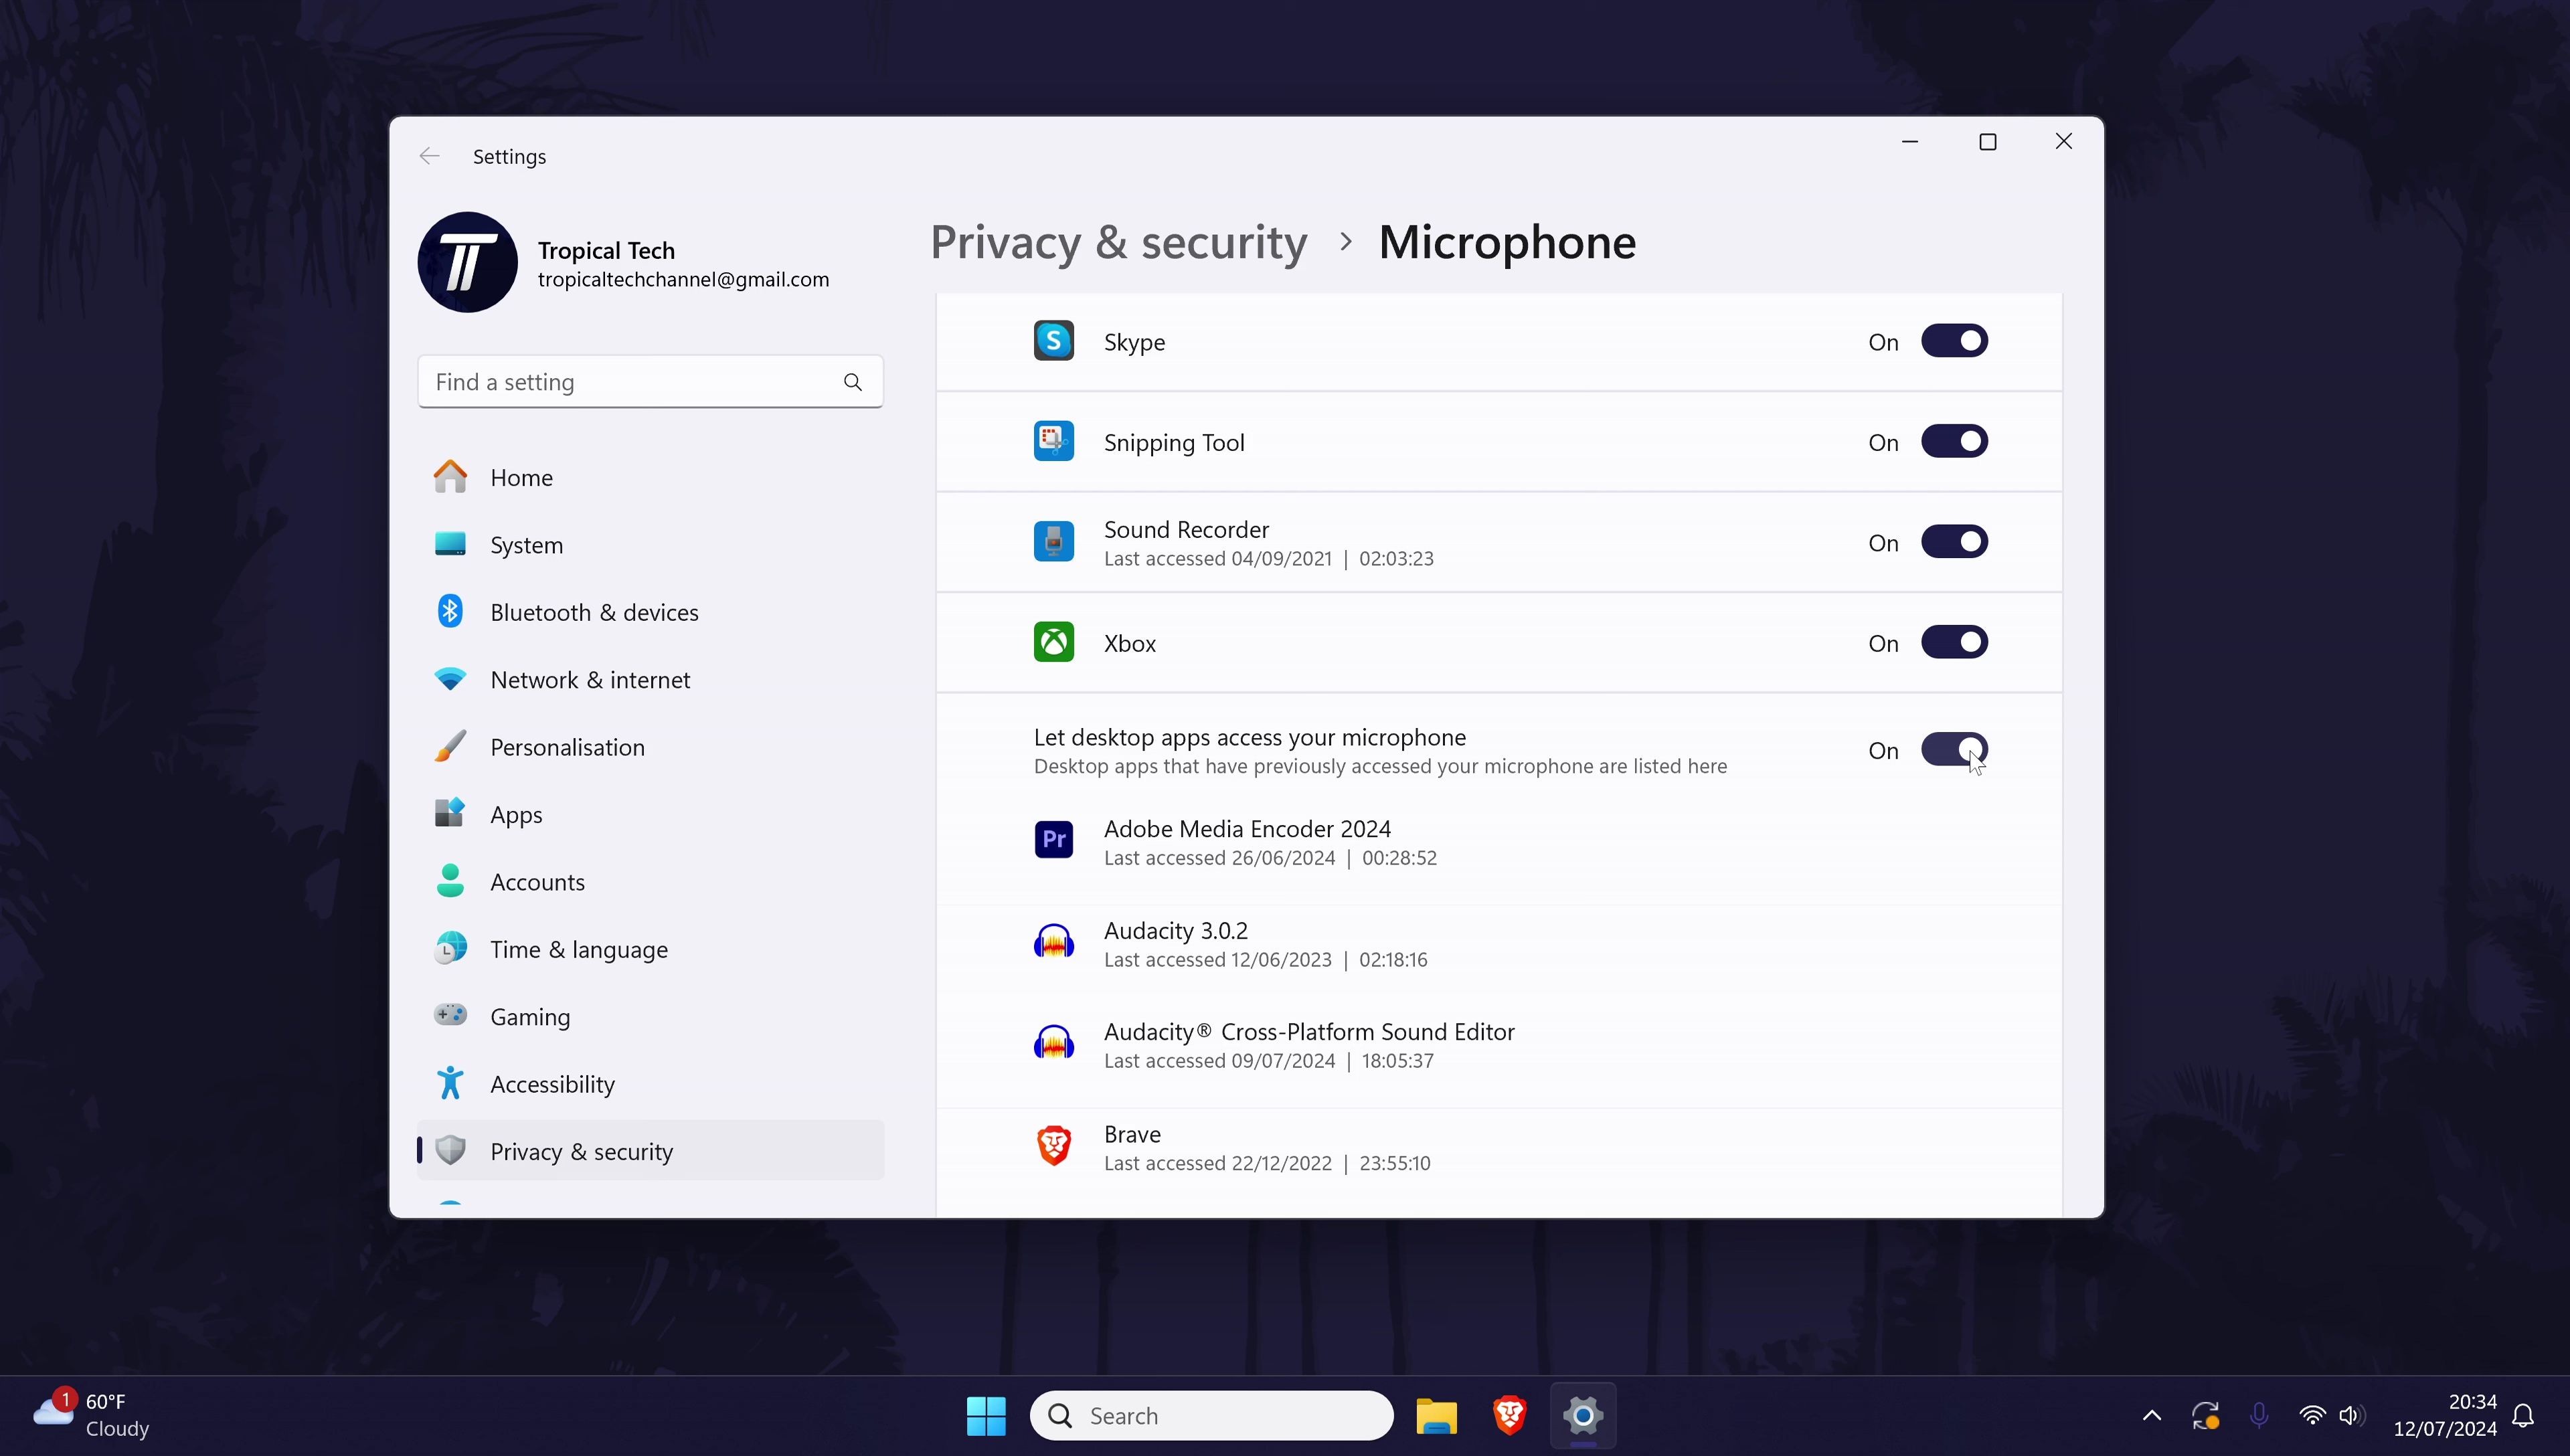Click the Snipping Tool icon

click(x=1053, y=441)
